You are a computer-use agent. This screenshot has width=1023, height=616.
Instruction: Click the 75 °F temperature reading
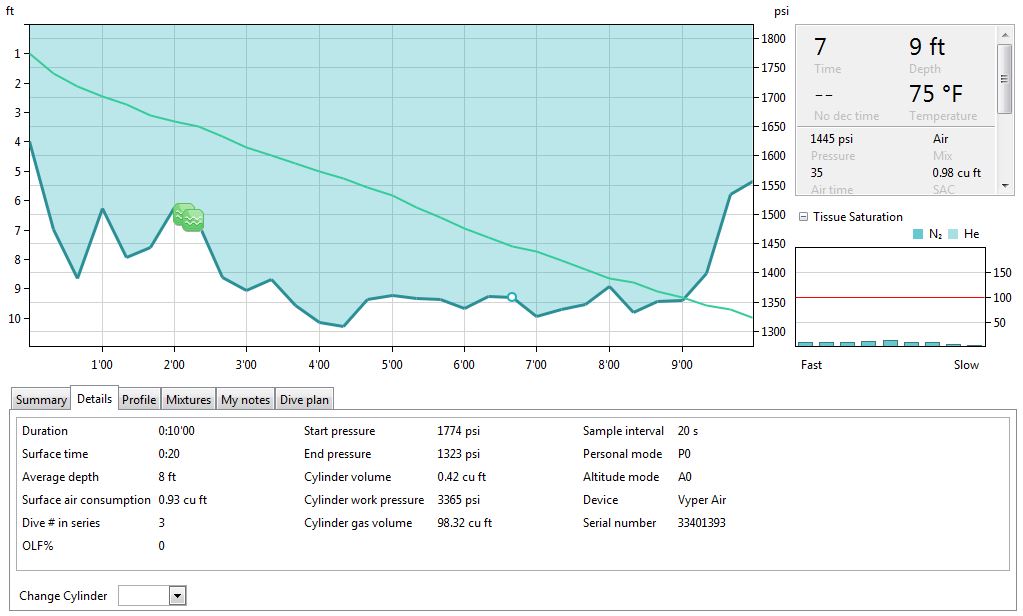[935, 94]
